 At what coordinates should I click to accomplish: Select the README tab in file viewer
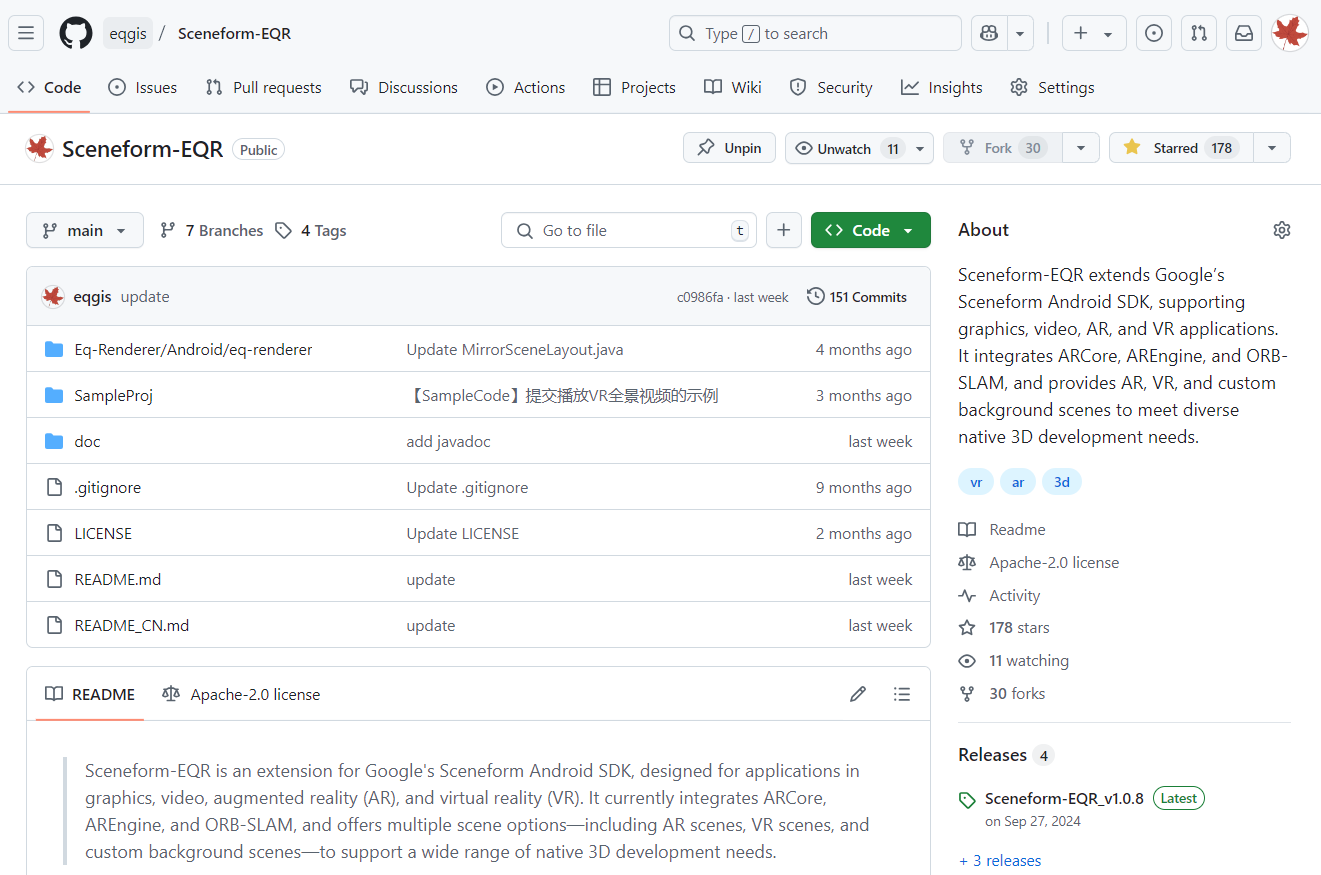[x=90, y=694]
